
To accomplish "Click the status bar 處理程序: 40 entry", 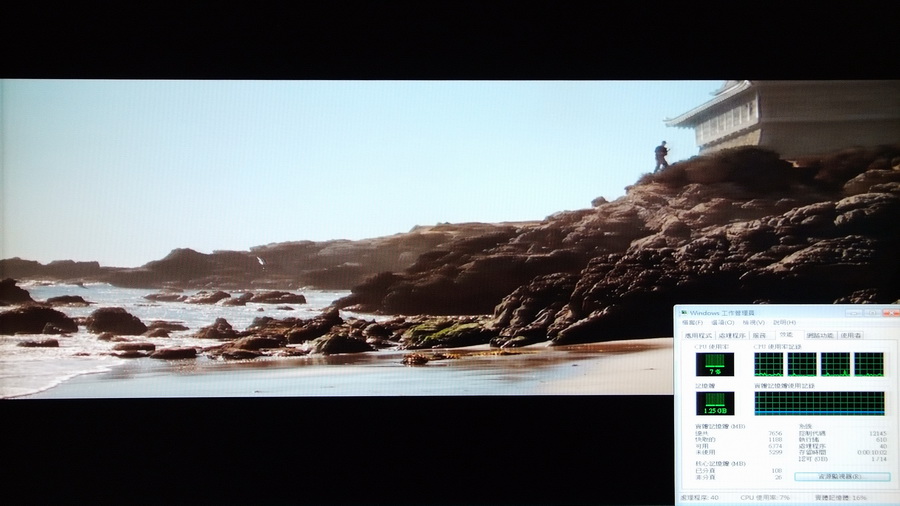I will 699,497.
